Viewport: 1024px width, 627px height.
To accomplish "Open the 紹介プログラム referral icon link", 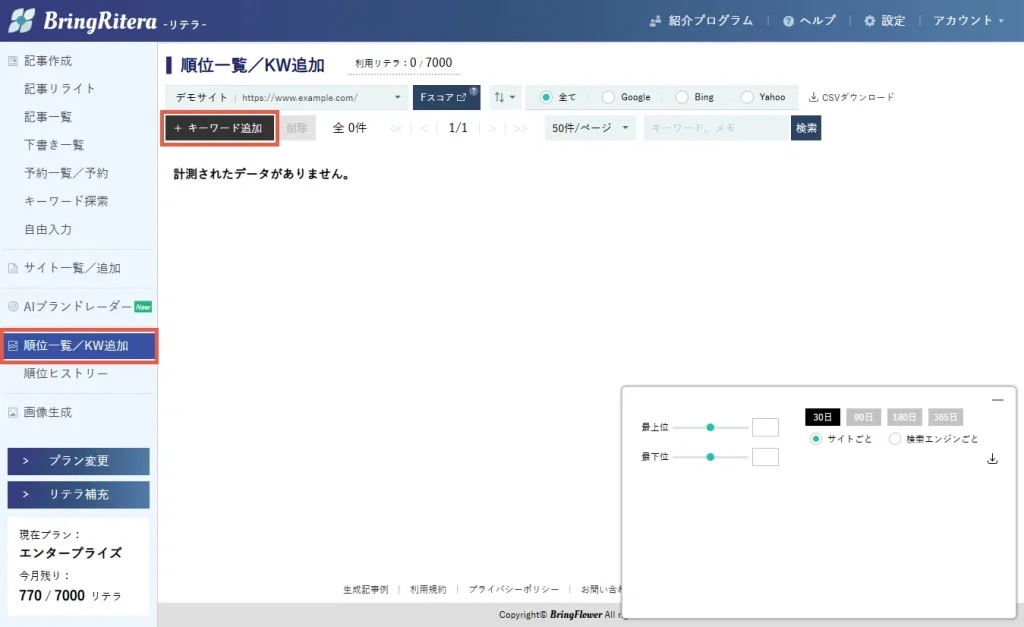I will pos(656,21).
